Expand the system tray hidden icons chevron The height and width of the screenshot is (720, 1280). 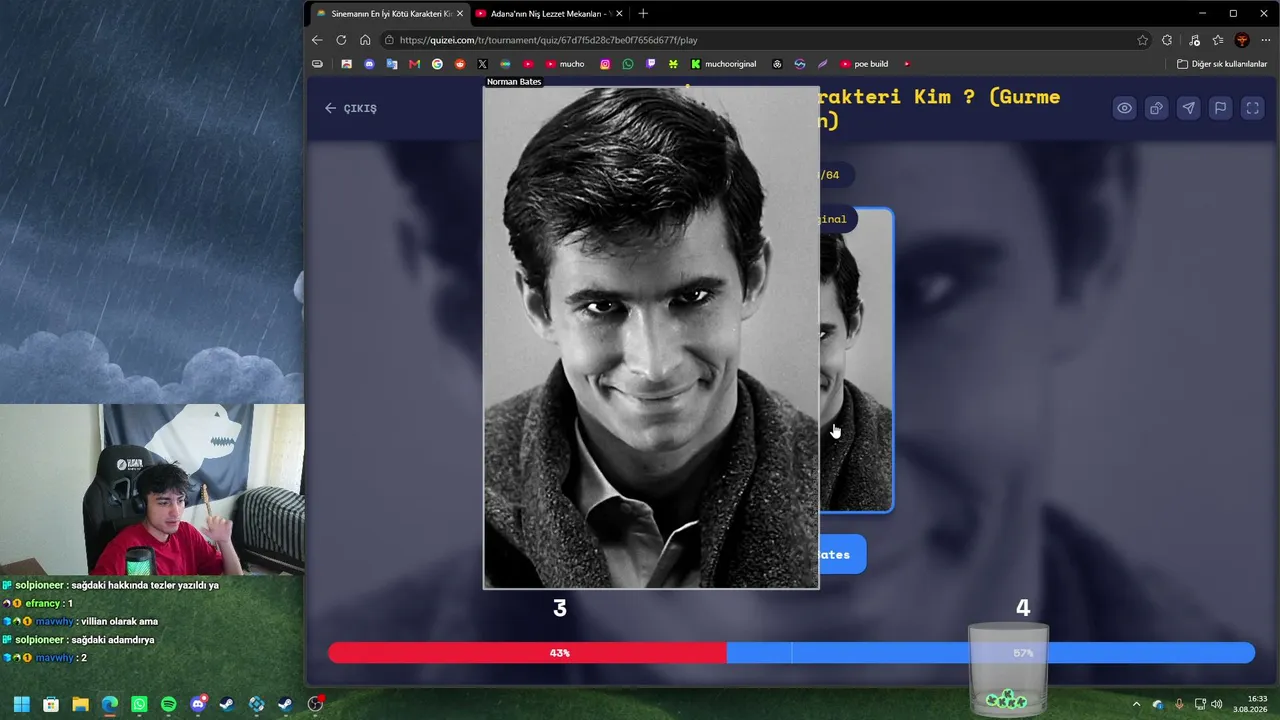(x=1136, y=704)
